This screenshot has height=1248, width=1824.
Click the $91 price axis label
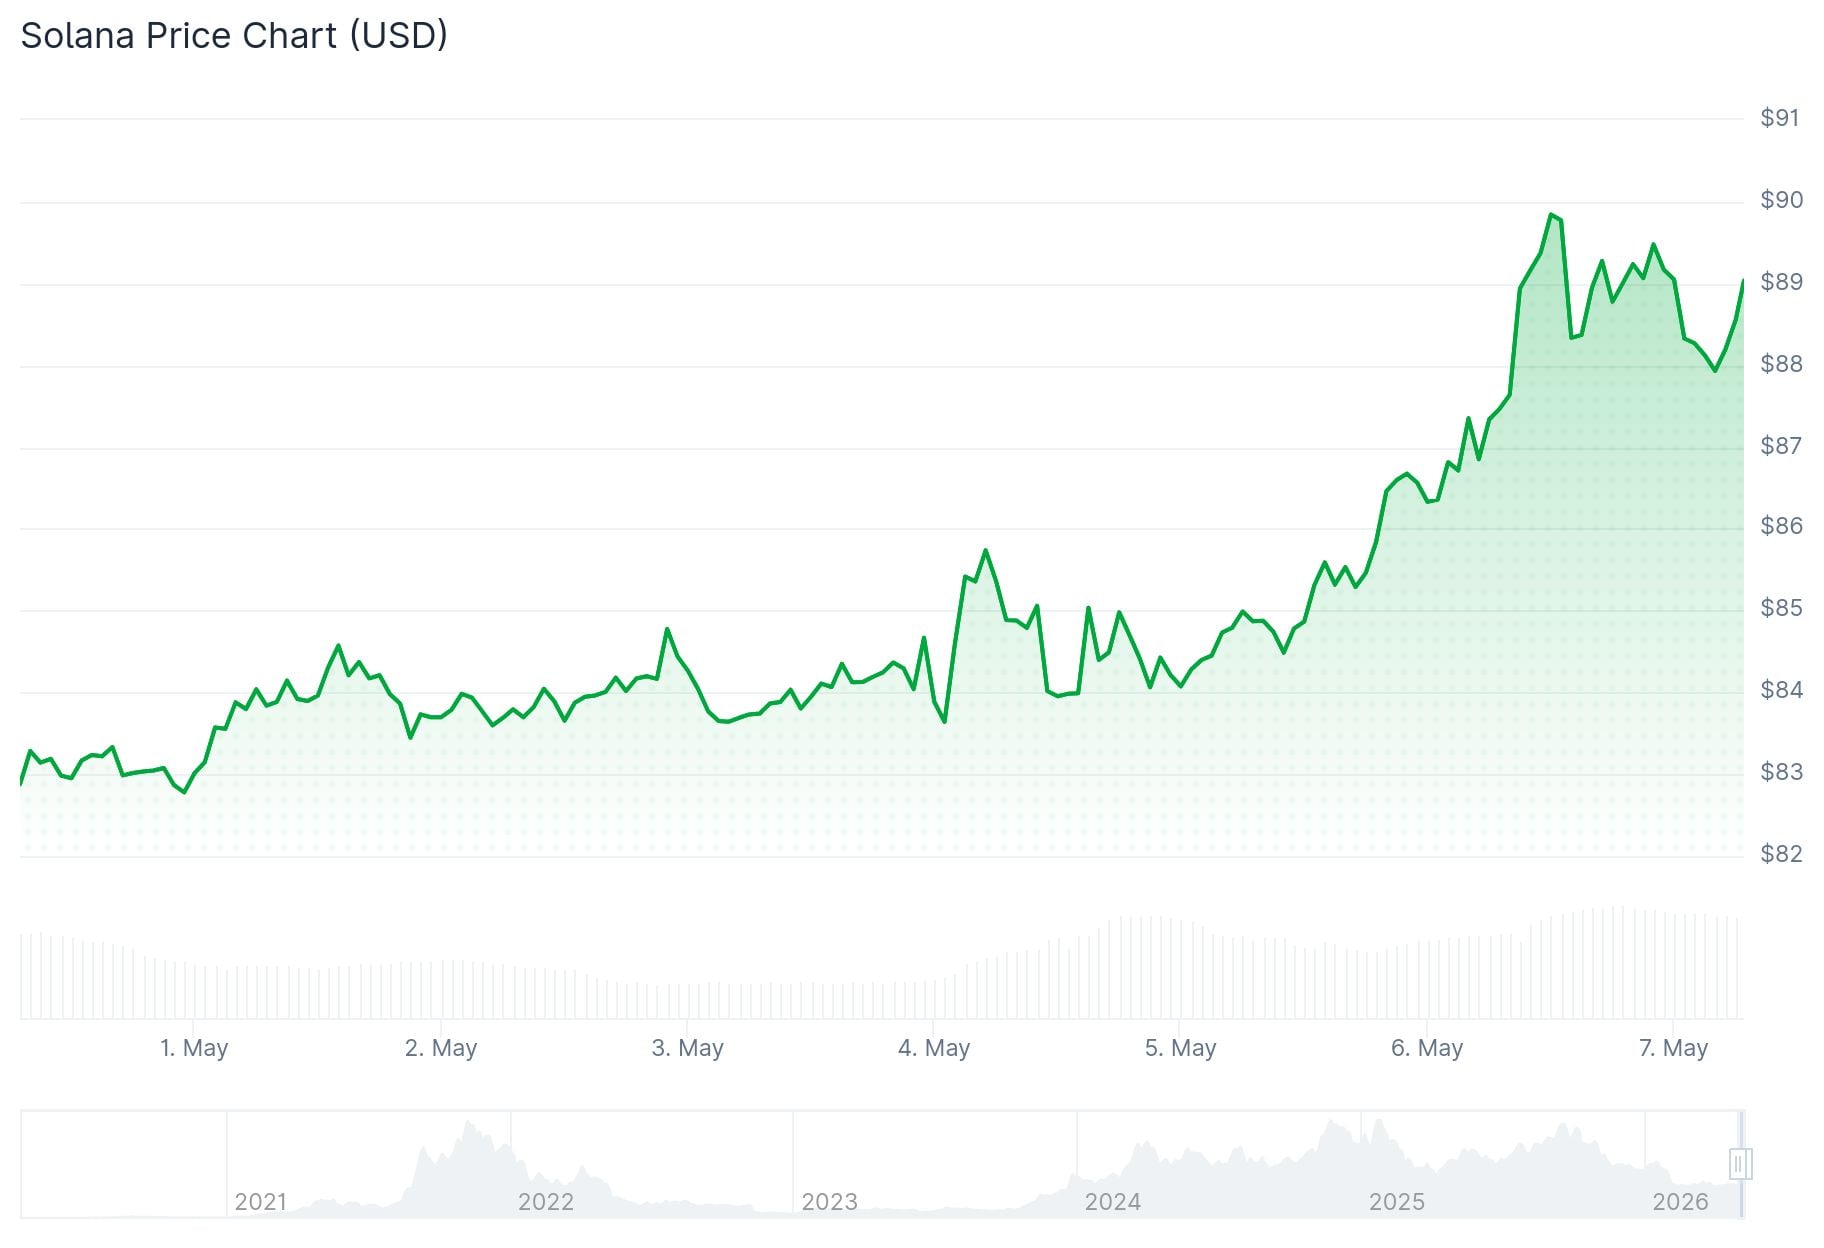point(1780,118)
